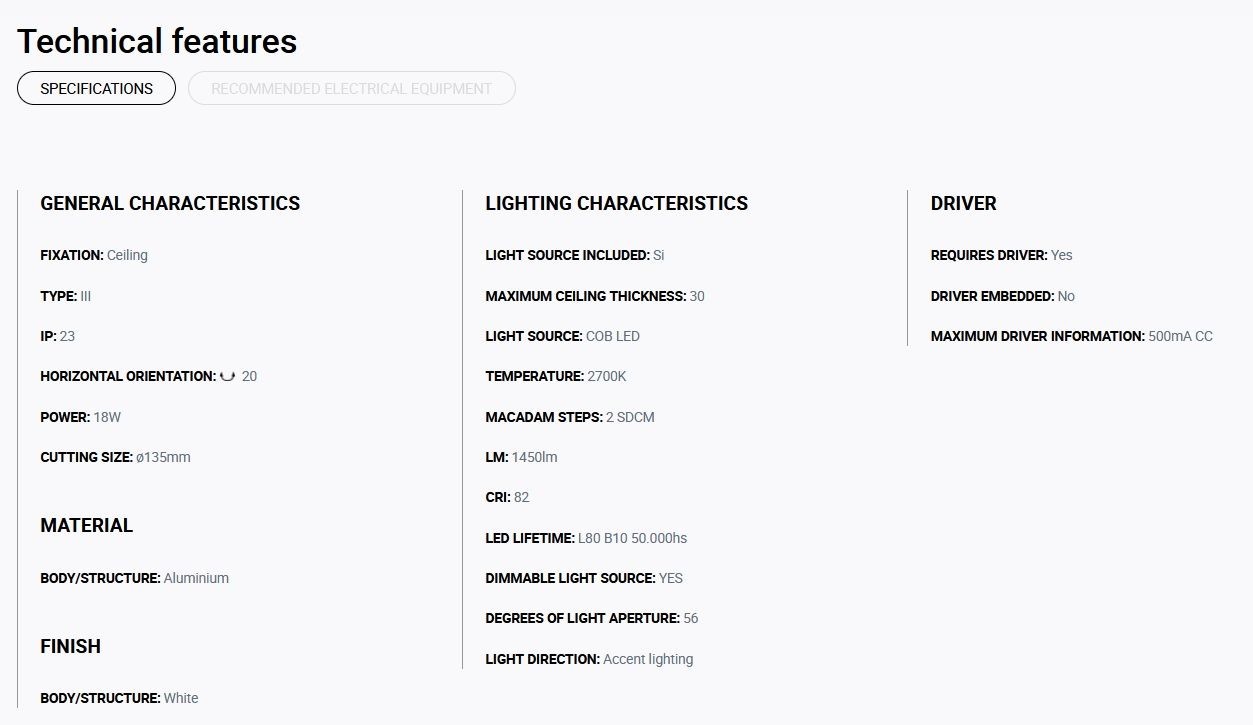The height and width of the screenshot is (725, 1253).
Task: Click the Finish section heading
Action: click(x=70, y=646)
